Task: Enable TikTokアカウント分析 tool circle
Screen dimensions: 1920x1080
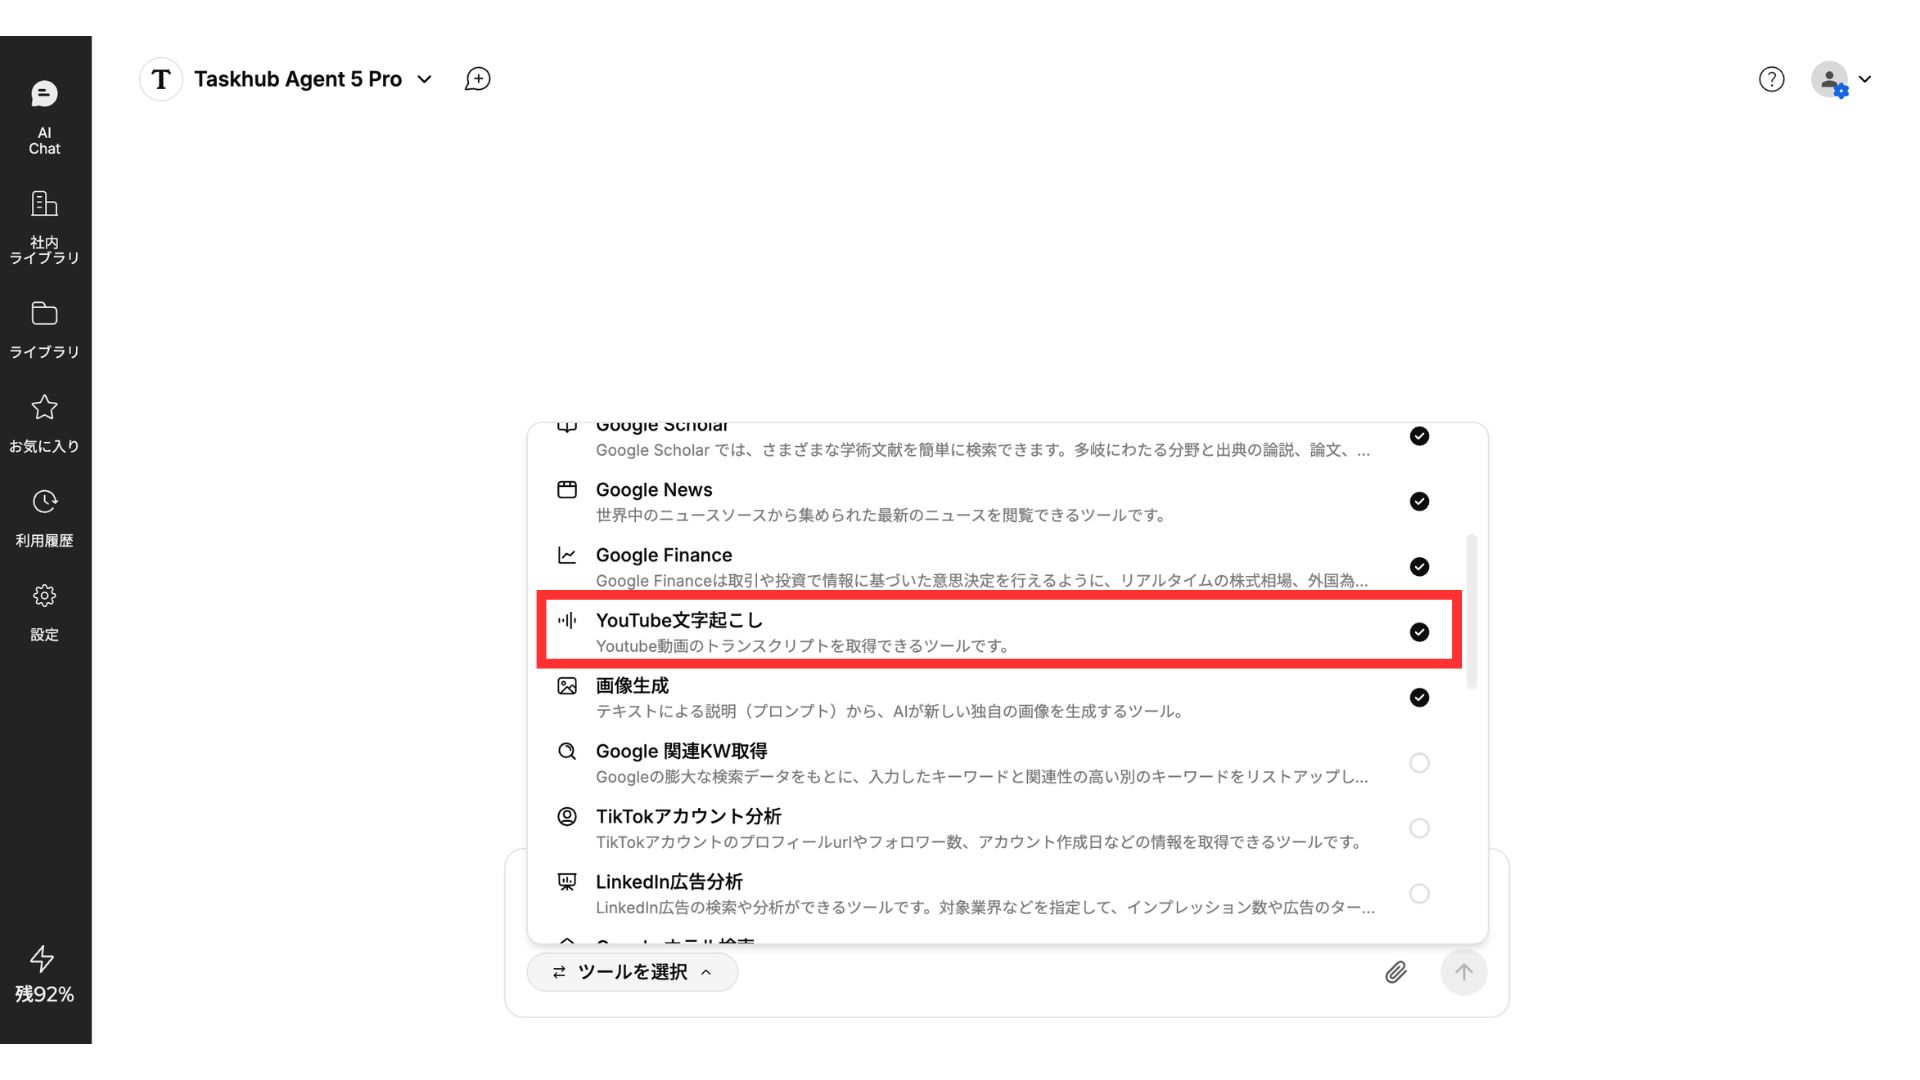Action: 1419,828
